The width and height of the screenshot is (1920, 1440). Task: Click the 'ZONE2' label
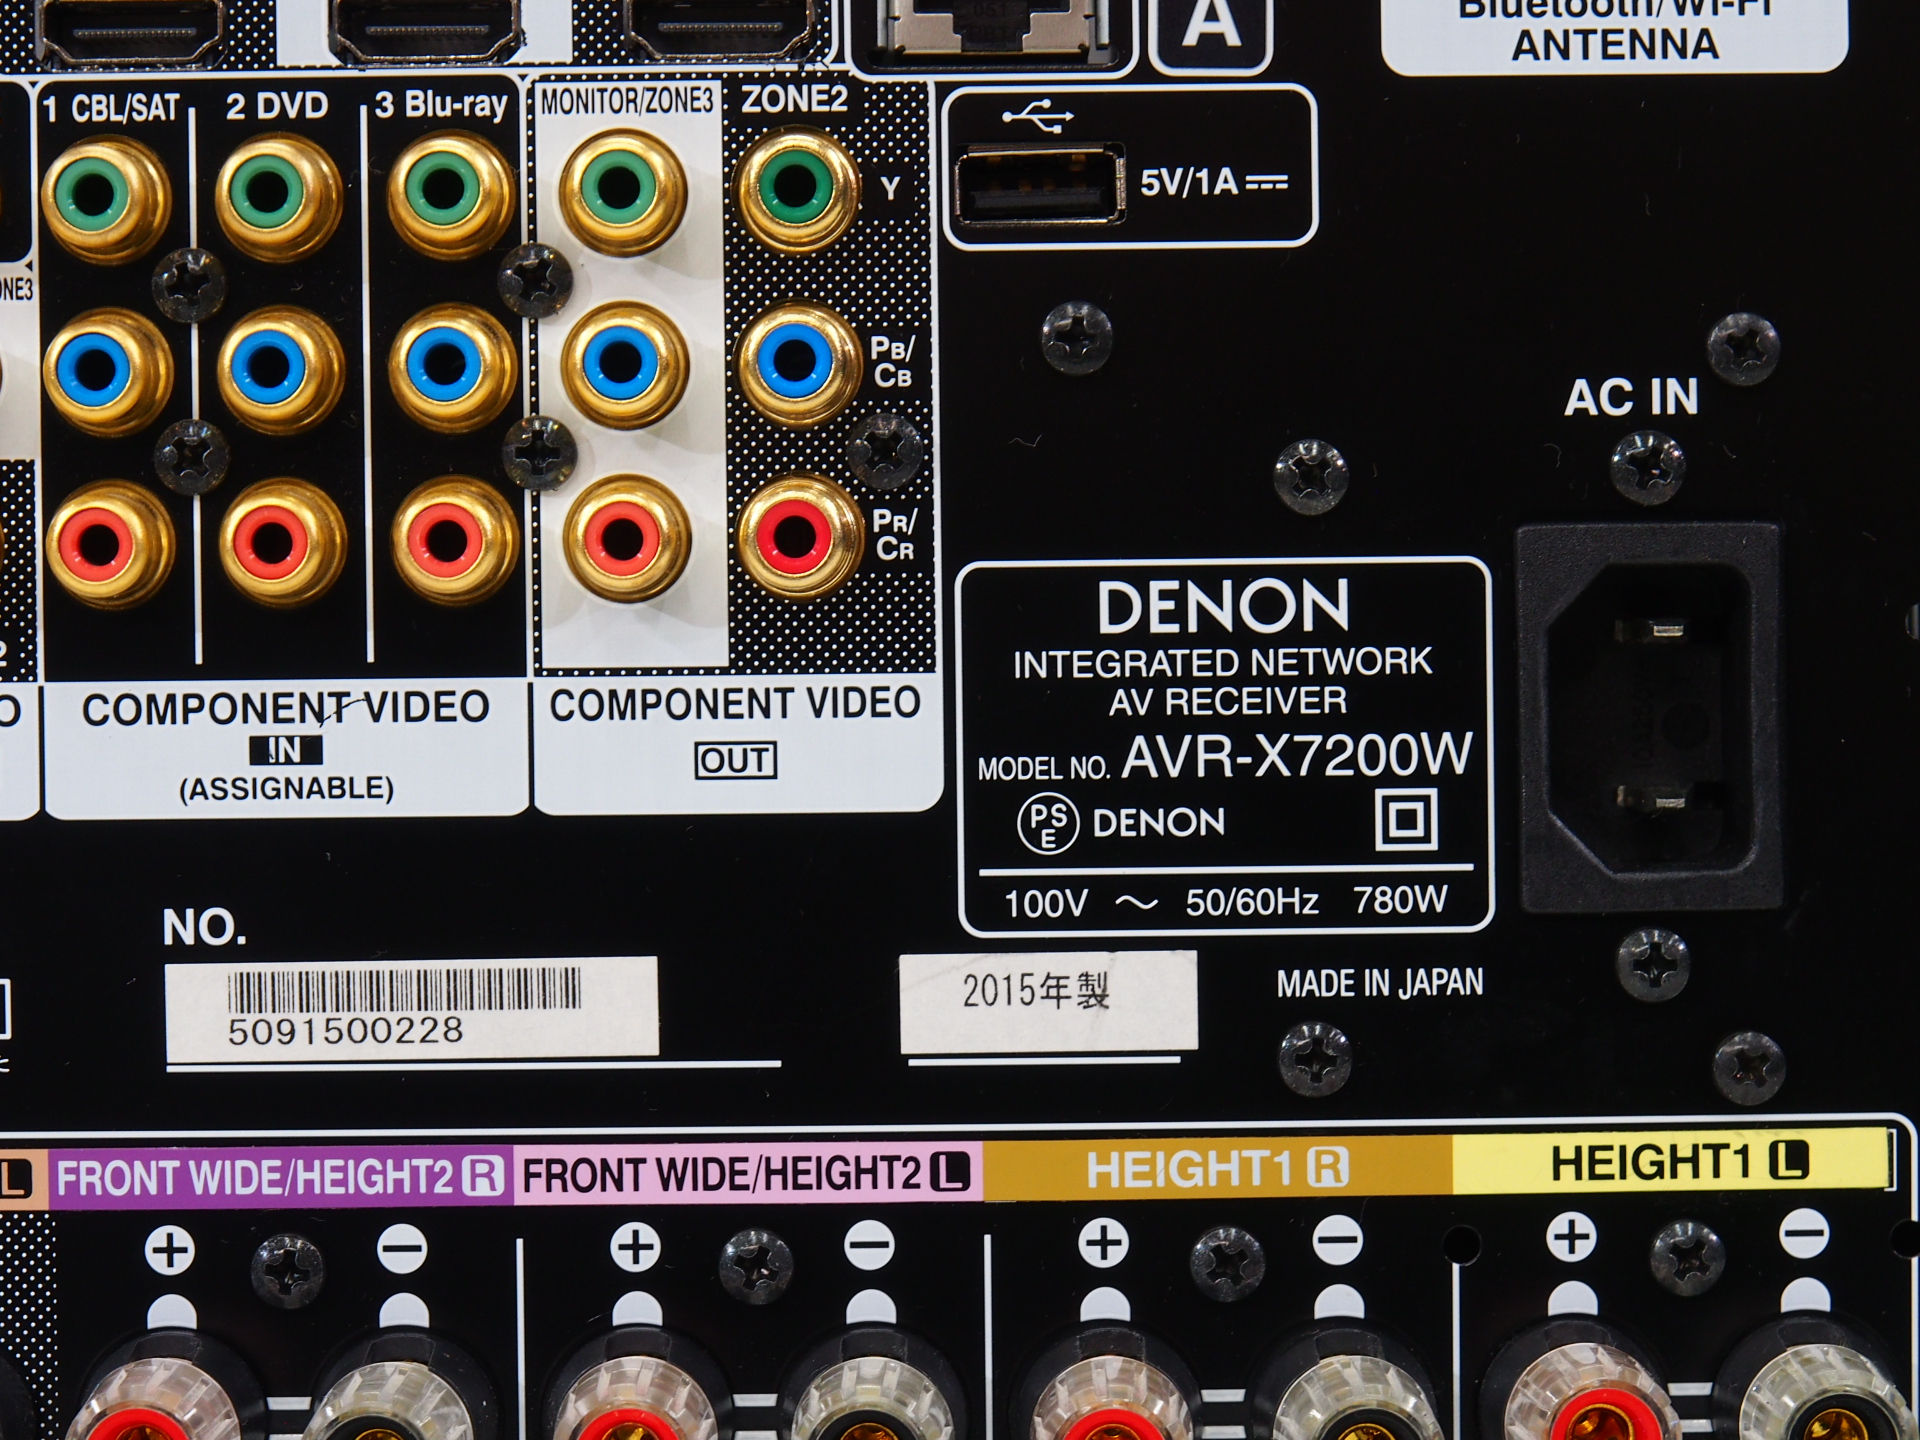point(794,98)
